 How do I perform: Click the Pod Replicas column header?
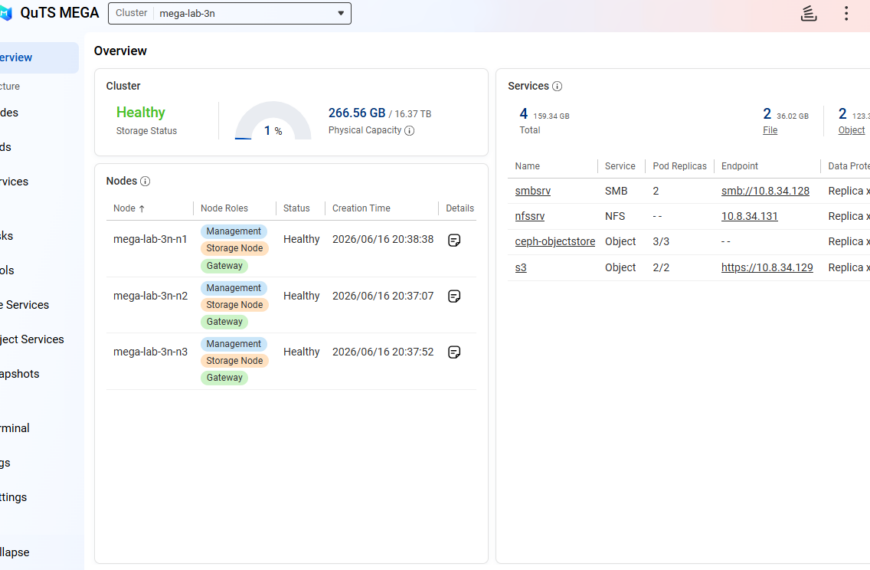680,166
